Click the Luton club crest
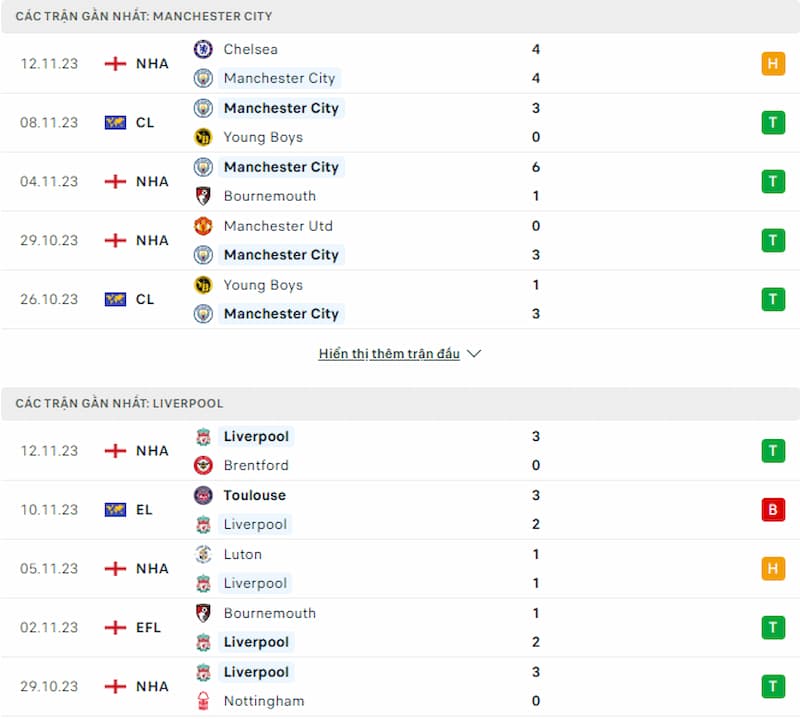 tap(203, 554)
